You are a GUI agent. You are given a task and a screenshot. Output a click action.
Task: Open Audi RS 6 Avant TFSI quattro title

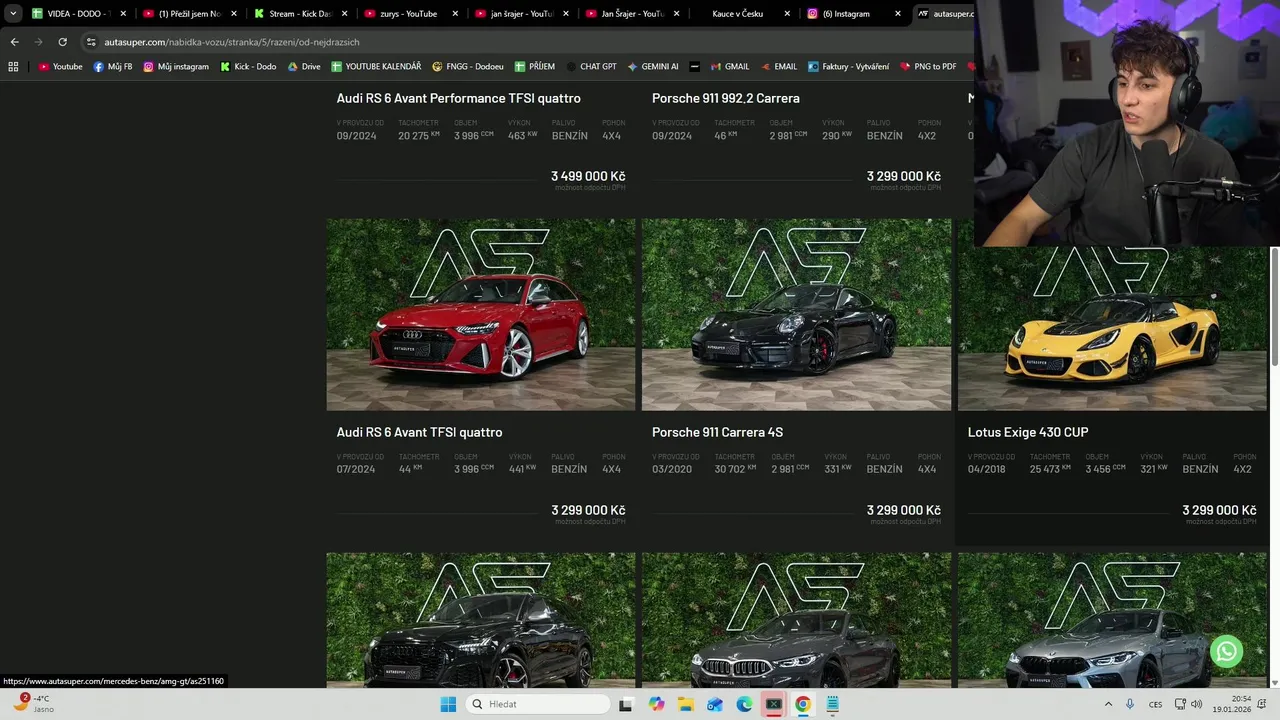click(419, 432)
